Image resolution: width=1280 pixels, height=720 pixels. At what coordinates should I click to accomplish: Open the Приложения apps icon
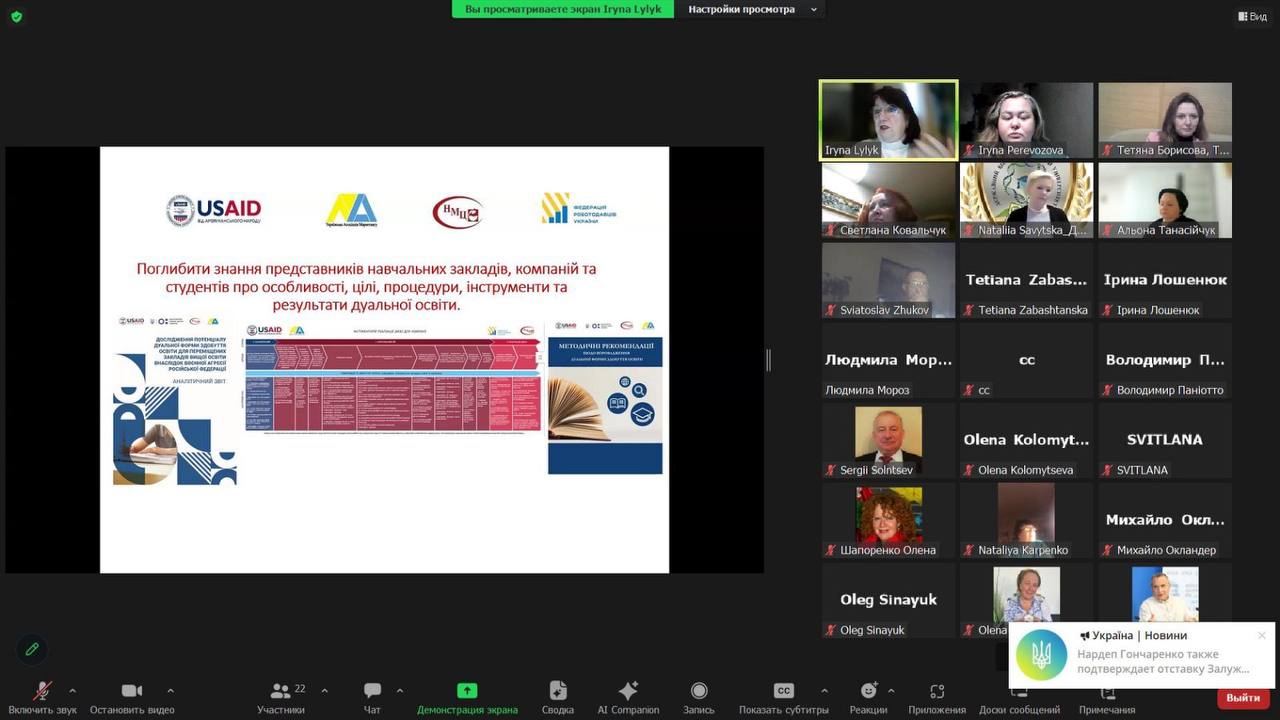(937, 692)
